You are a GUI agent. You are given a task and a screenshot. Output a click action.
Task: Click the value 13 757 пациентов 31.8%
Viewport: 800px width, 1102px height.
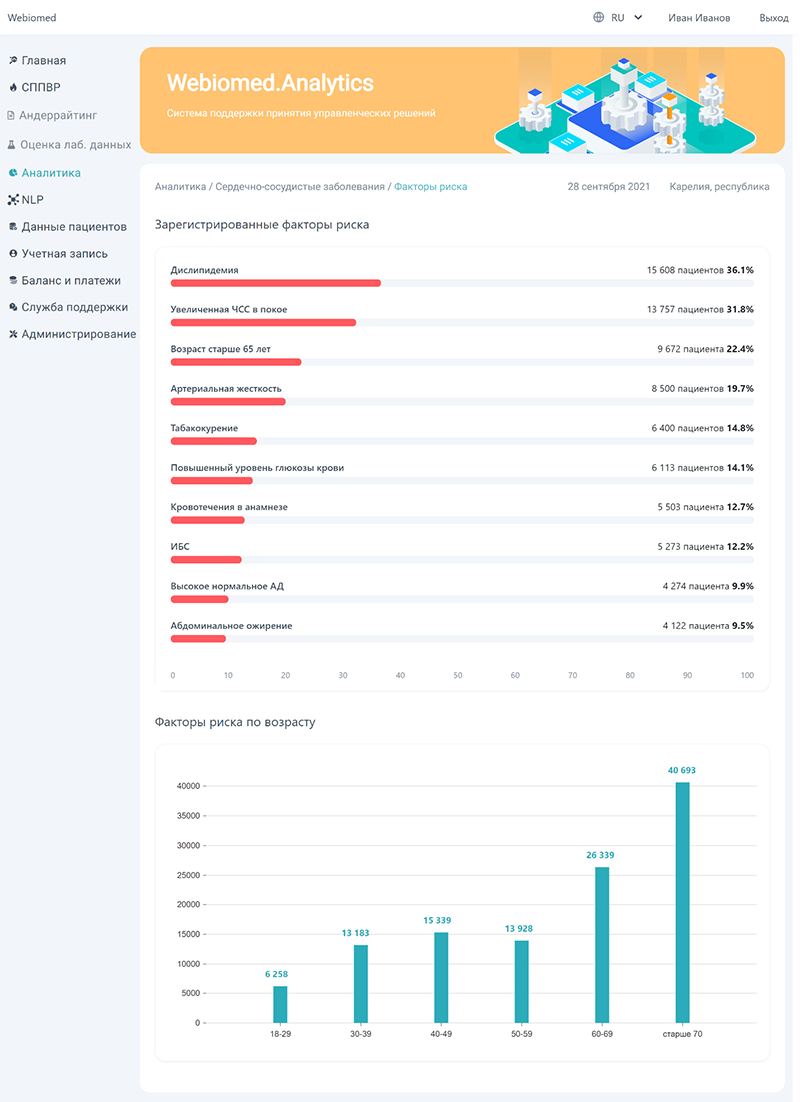coord(700,309)
